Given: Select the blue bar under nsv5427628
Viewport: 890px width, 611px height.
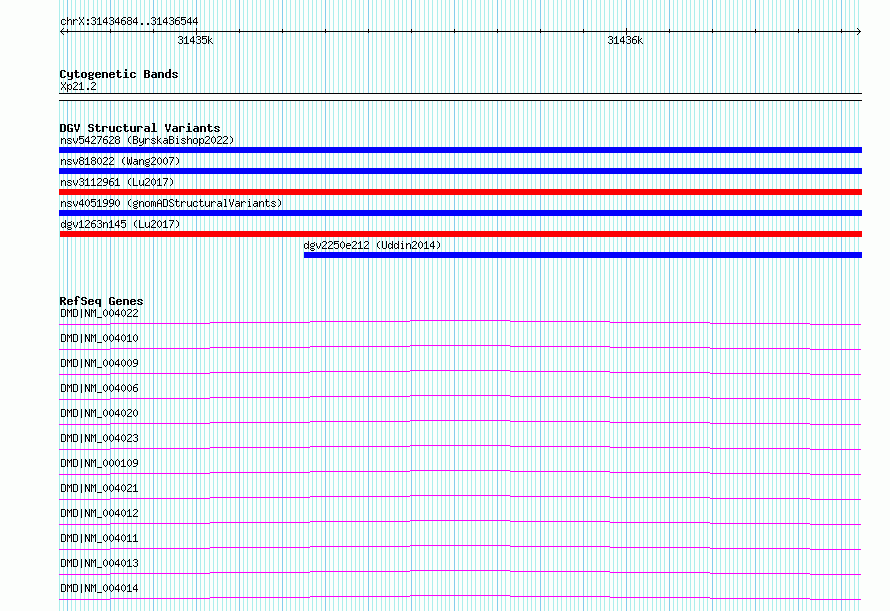Looking at the screenshot, I should click(x=460, y=150).
